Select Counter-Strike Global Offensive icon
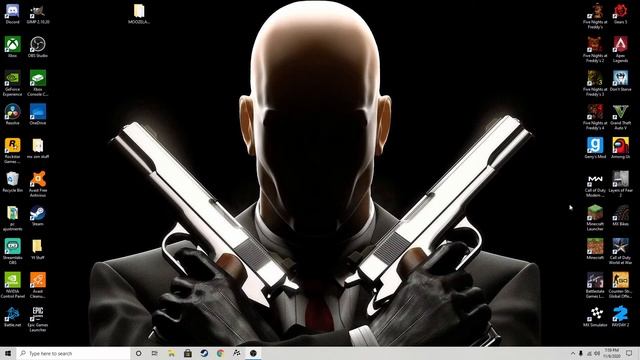The width and height of the screenshot is (640, 360). (620, 285)
